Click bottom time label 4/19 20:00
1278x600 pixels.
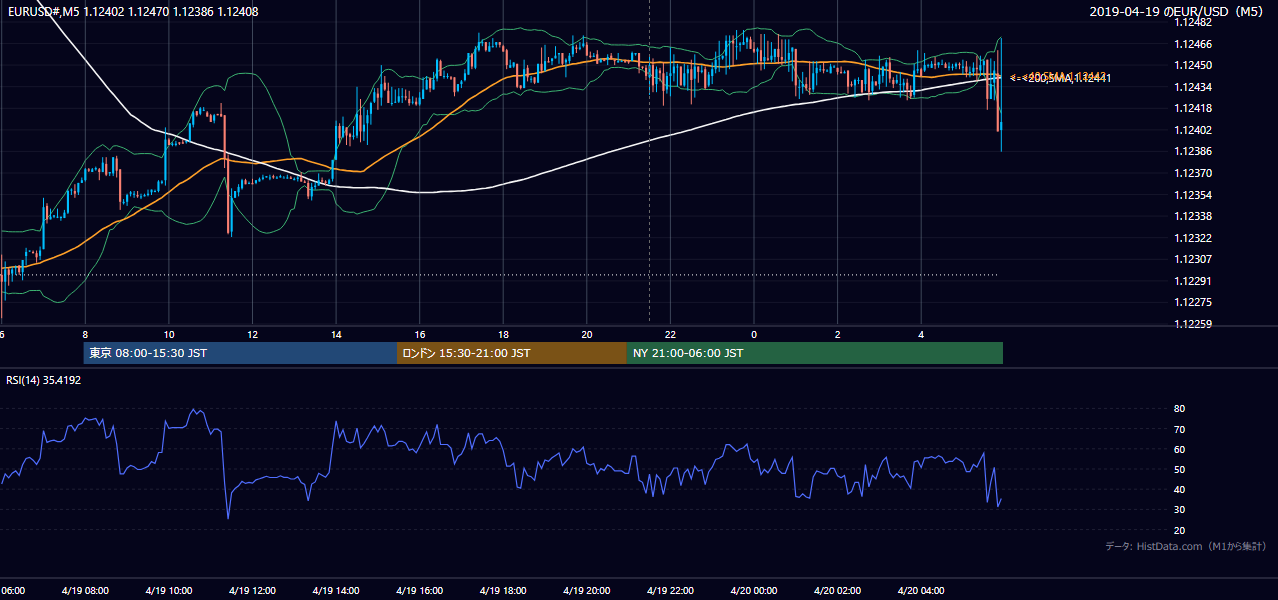tap(587, 590)
